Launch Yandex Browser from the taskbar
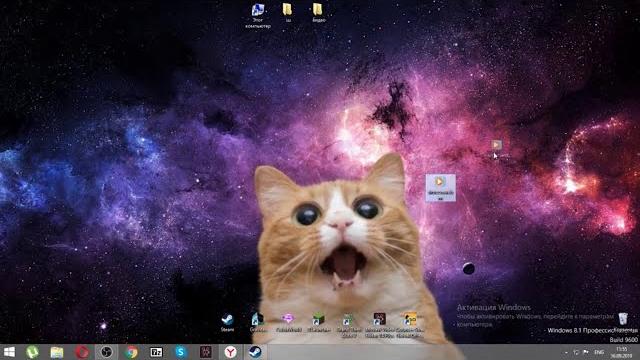Viewport: 640px width, 360px height. [x=231, y=352]
